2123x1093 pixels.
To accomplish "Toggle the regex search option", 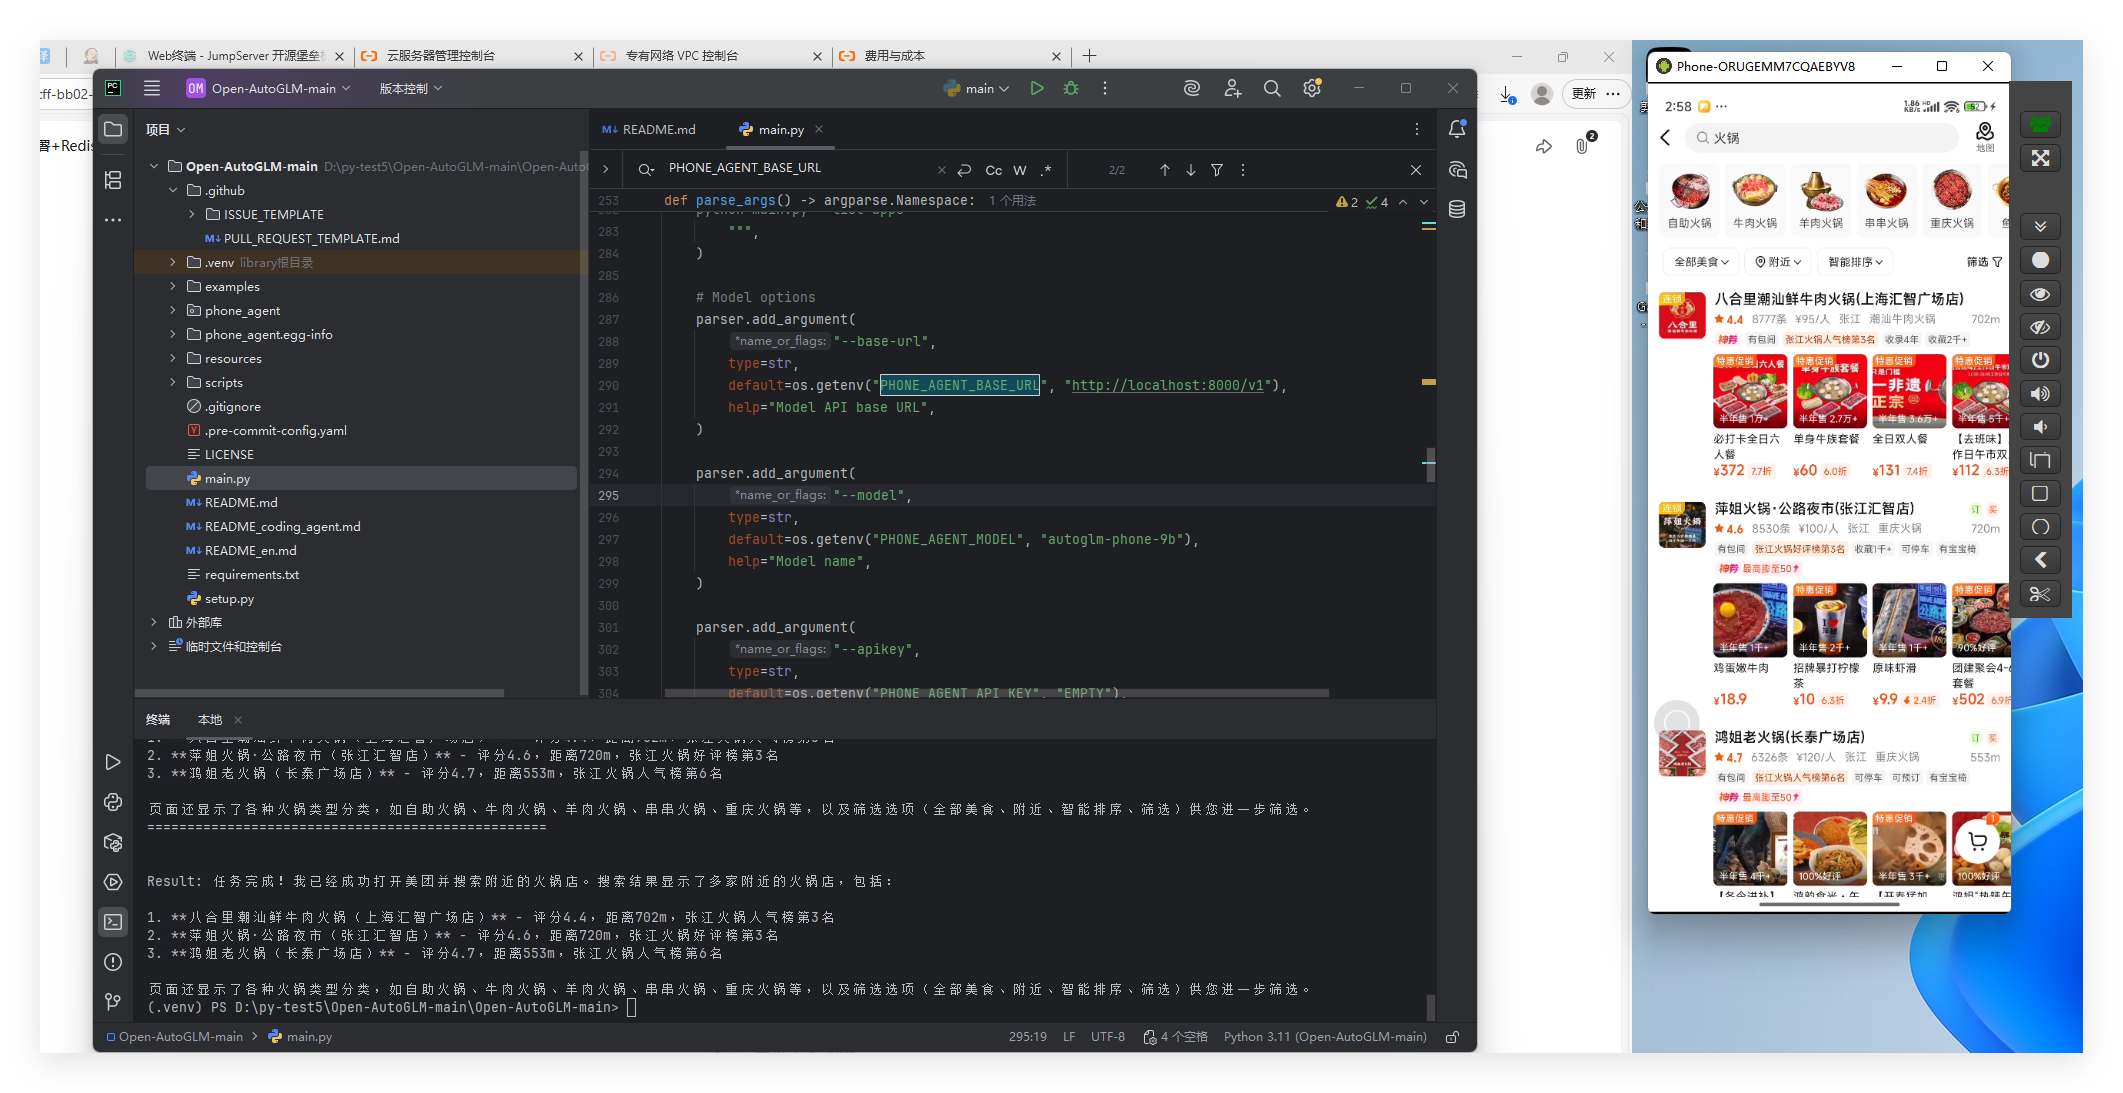I will pyautogui.click(x=1046, y=170).
